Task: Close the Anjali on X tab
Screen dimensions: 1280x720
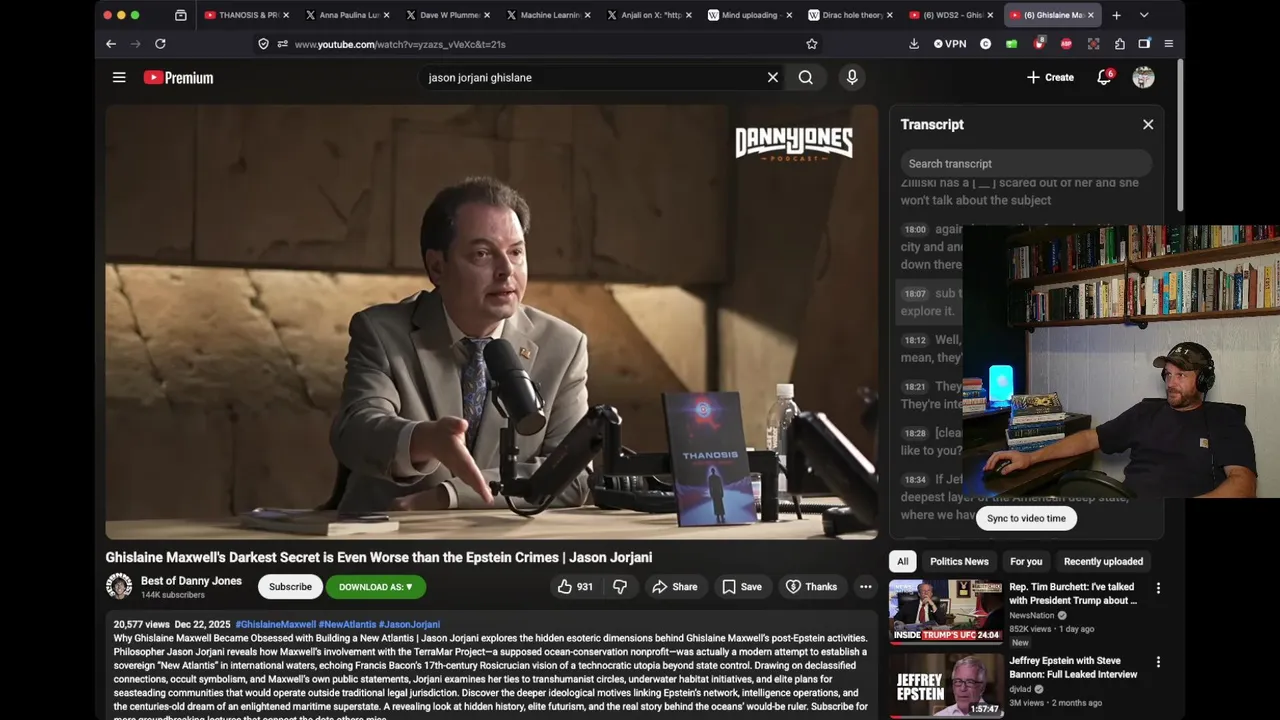Action: tap(688, 15)
